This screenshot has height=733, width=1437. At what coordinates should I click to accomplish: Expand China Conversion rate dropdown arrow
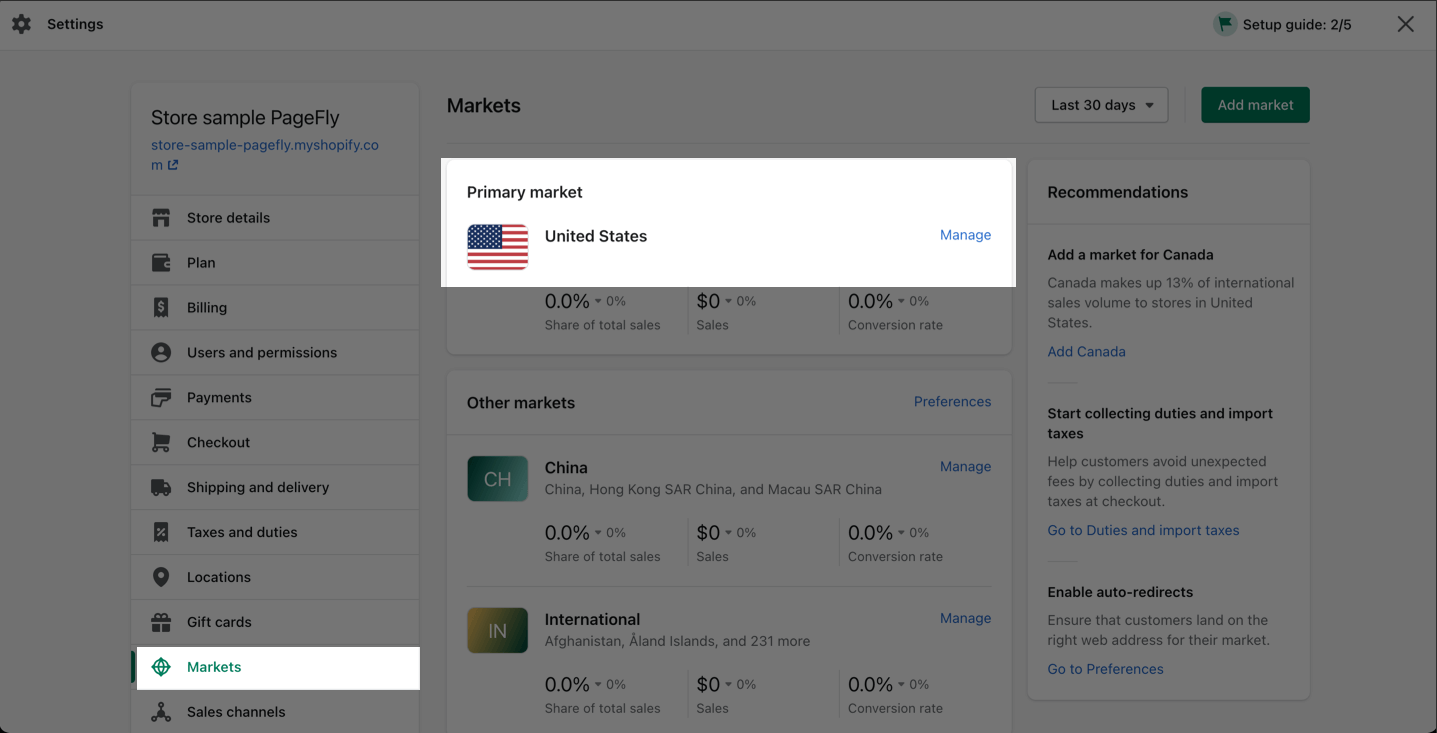point(902,533)
